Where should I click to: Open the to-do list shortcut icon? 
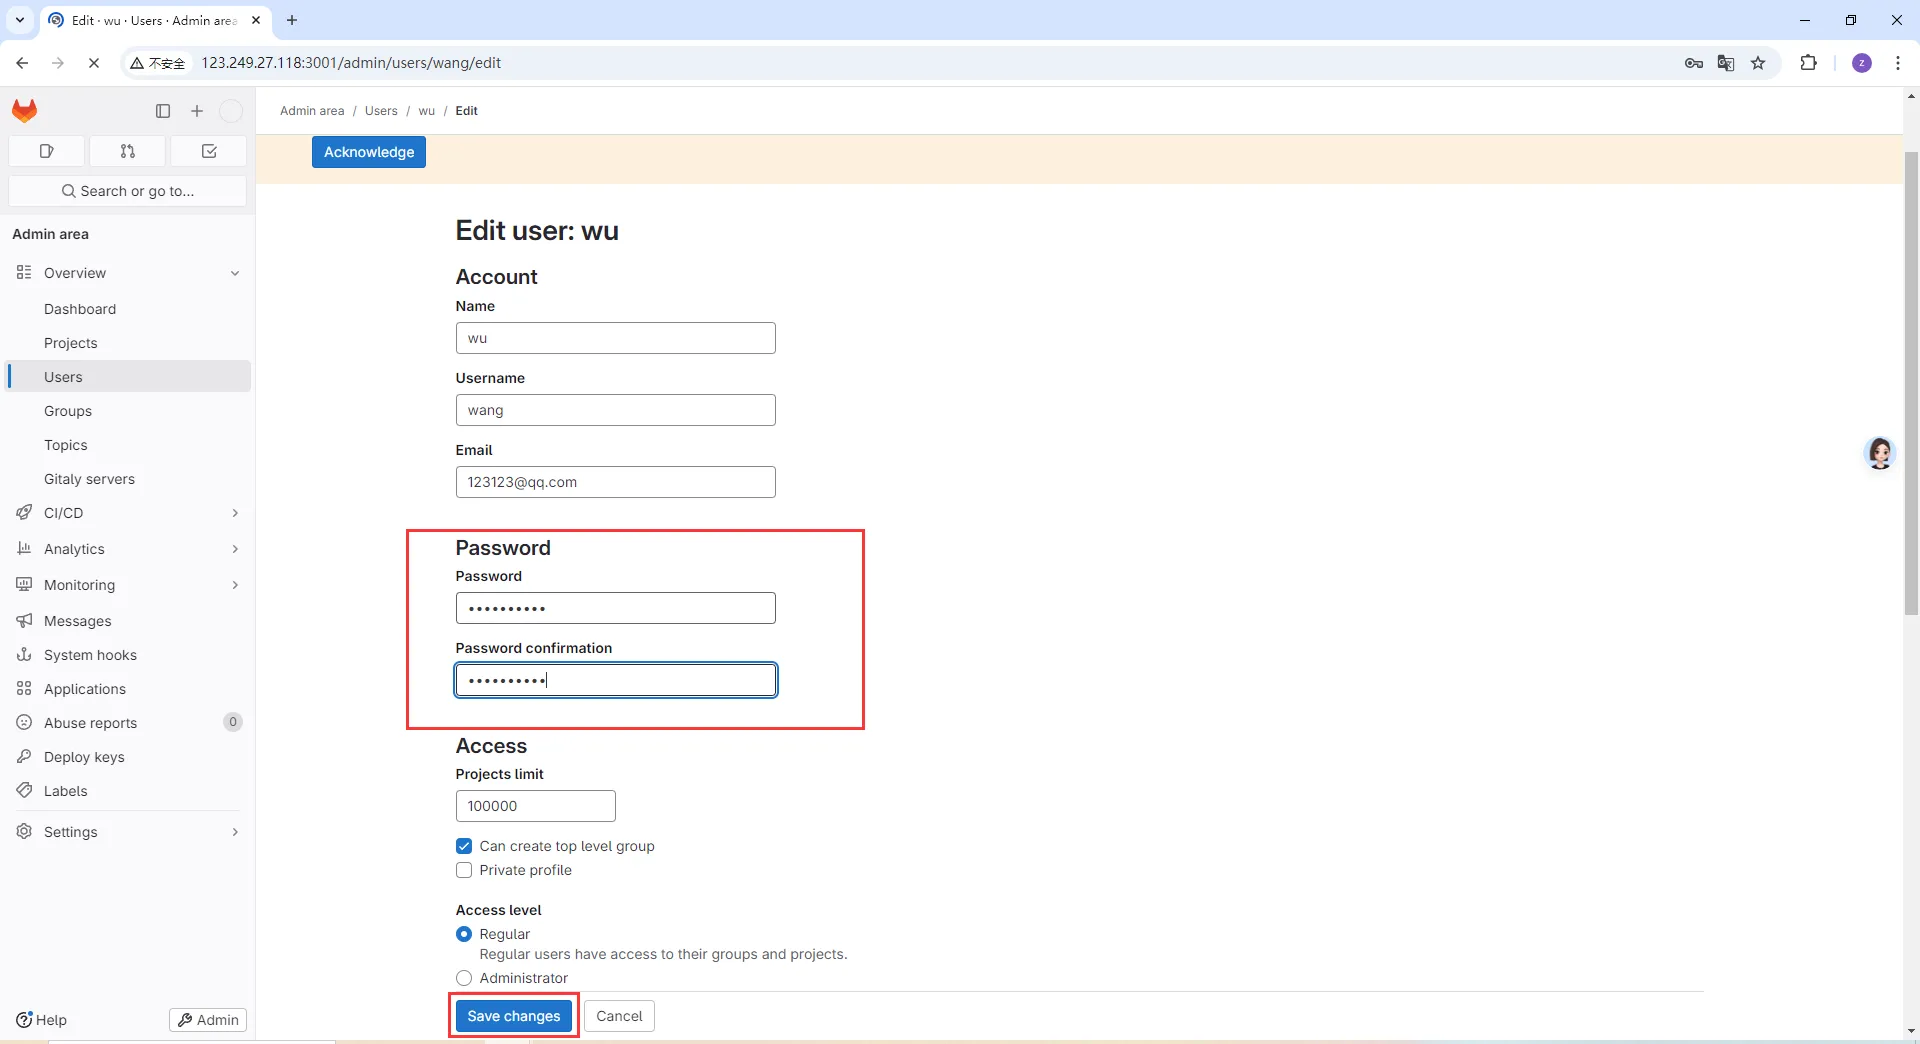click(209, 151)
